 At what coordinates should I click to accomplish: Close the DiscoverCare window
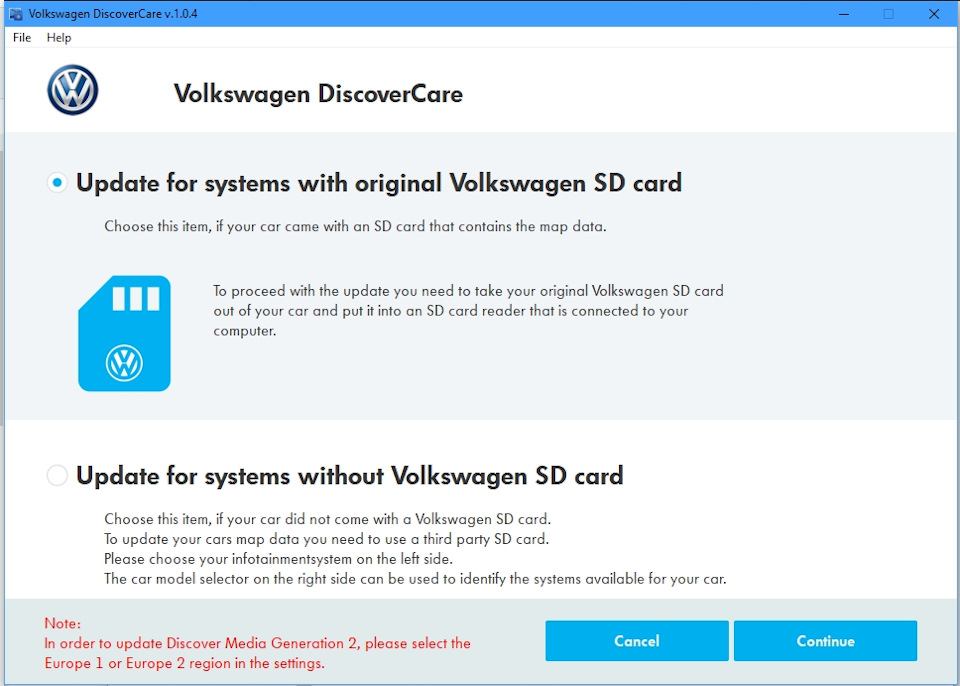point(934,13)
